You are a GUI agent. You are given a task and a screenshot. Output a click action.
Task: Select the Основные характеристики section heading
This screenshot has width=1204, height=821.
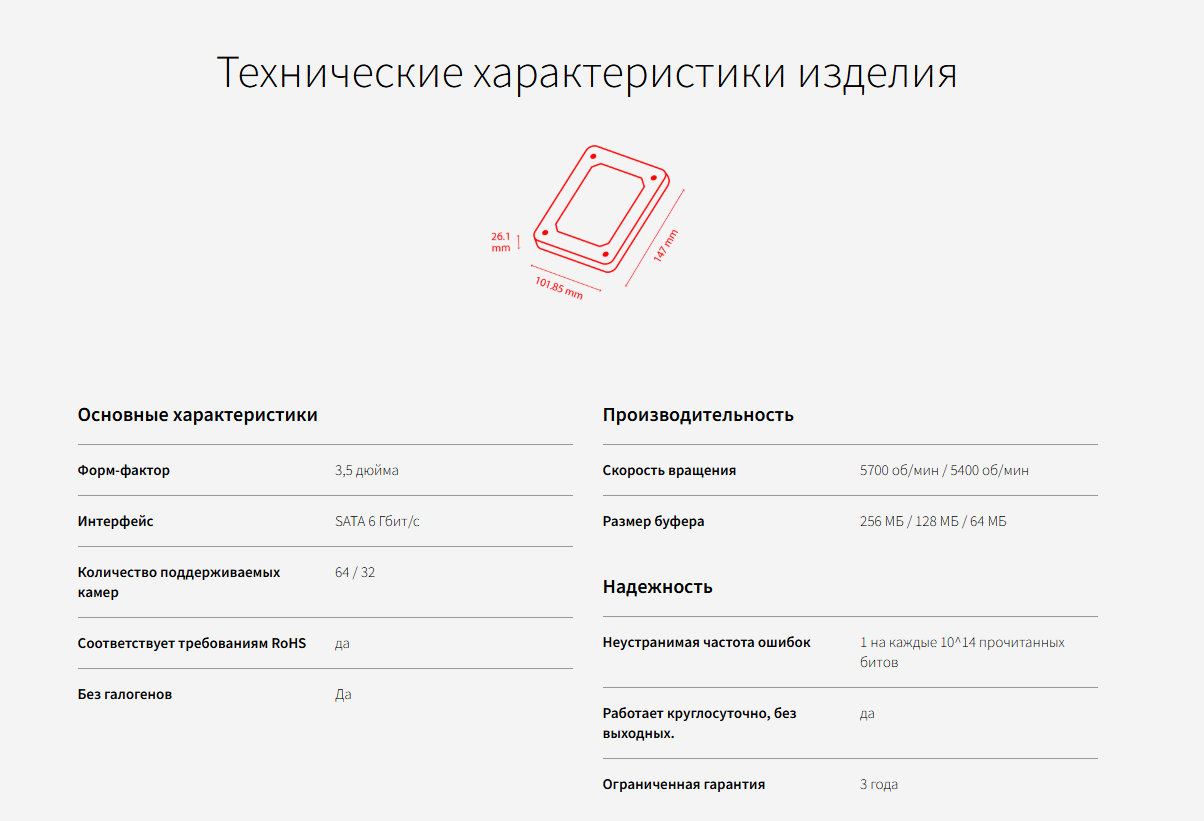click(x=198, y=414)
